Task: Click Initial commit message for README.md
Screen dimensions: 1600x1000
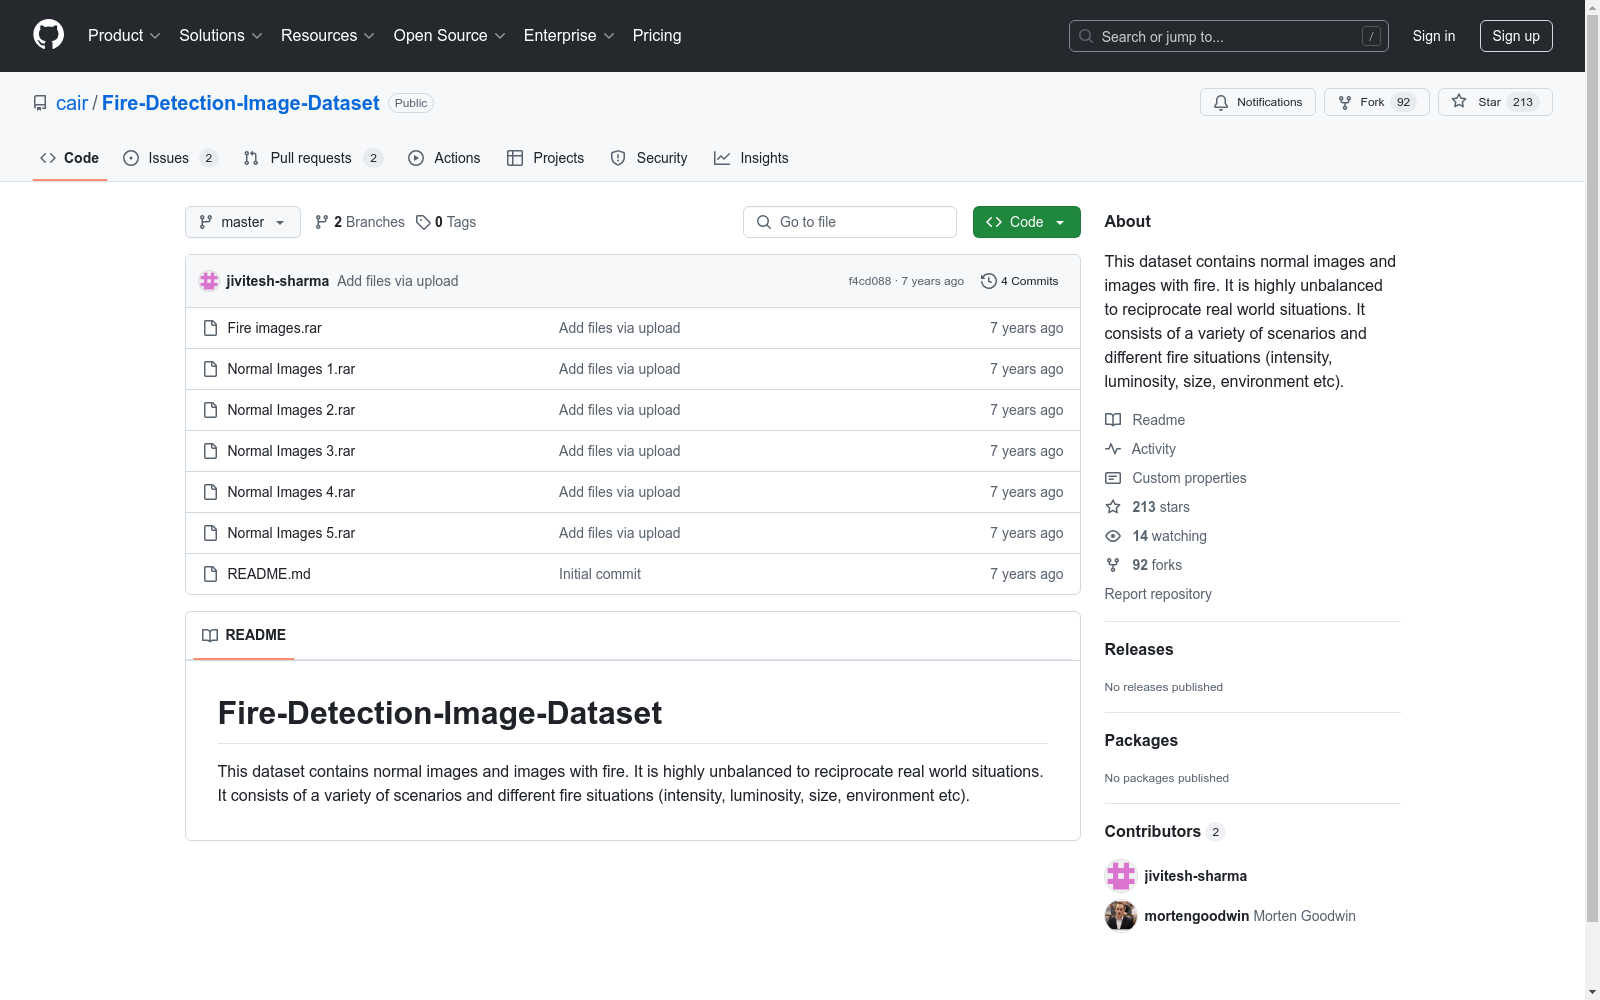Action: coord(600,574)
